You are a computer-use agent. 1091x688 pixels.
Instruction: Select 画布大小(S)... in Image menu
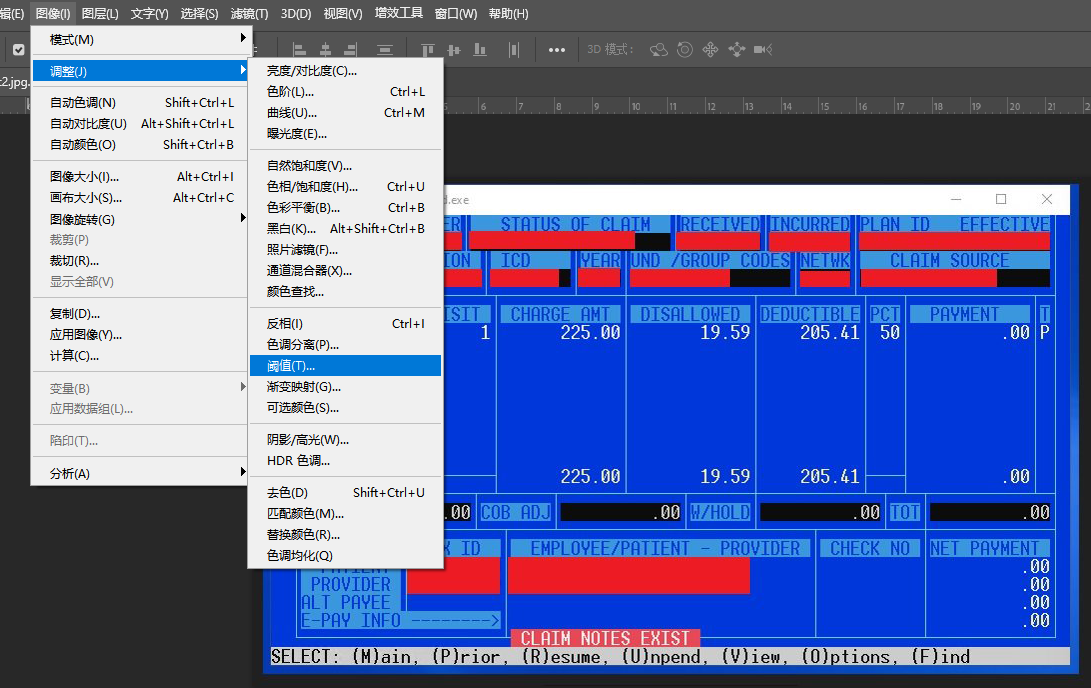pos(140,198)
